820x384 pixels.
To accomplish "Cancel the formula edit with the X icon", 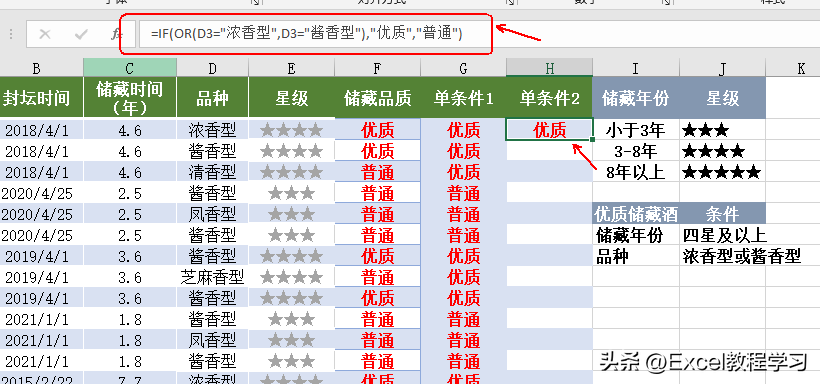I will [45, 35].
